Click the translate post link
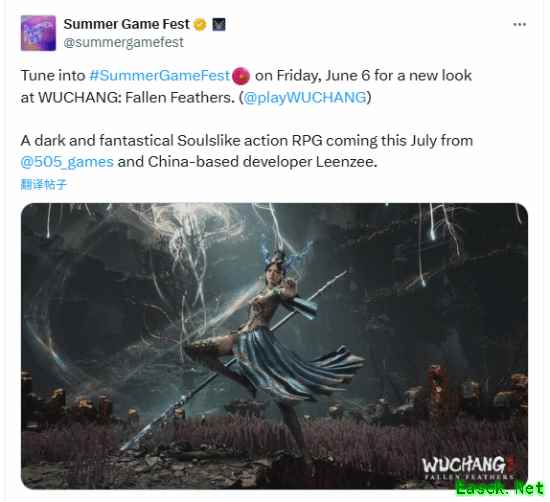The height and width of the screenshot is (502, 550). pos(43,184)
